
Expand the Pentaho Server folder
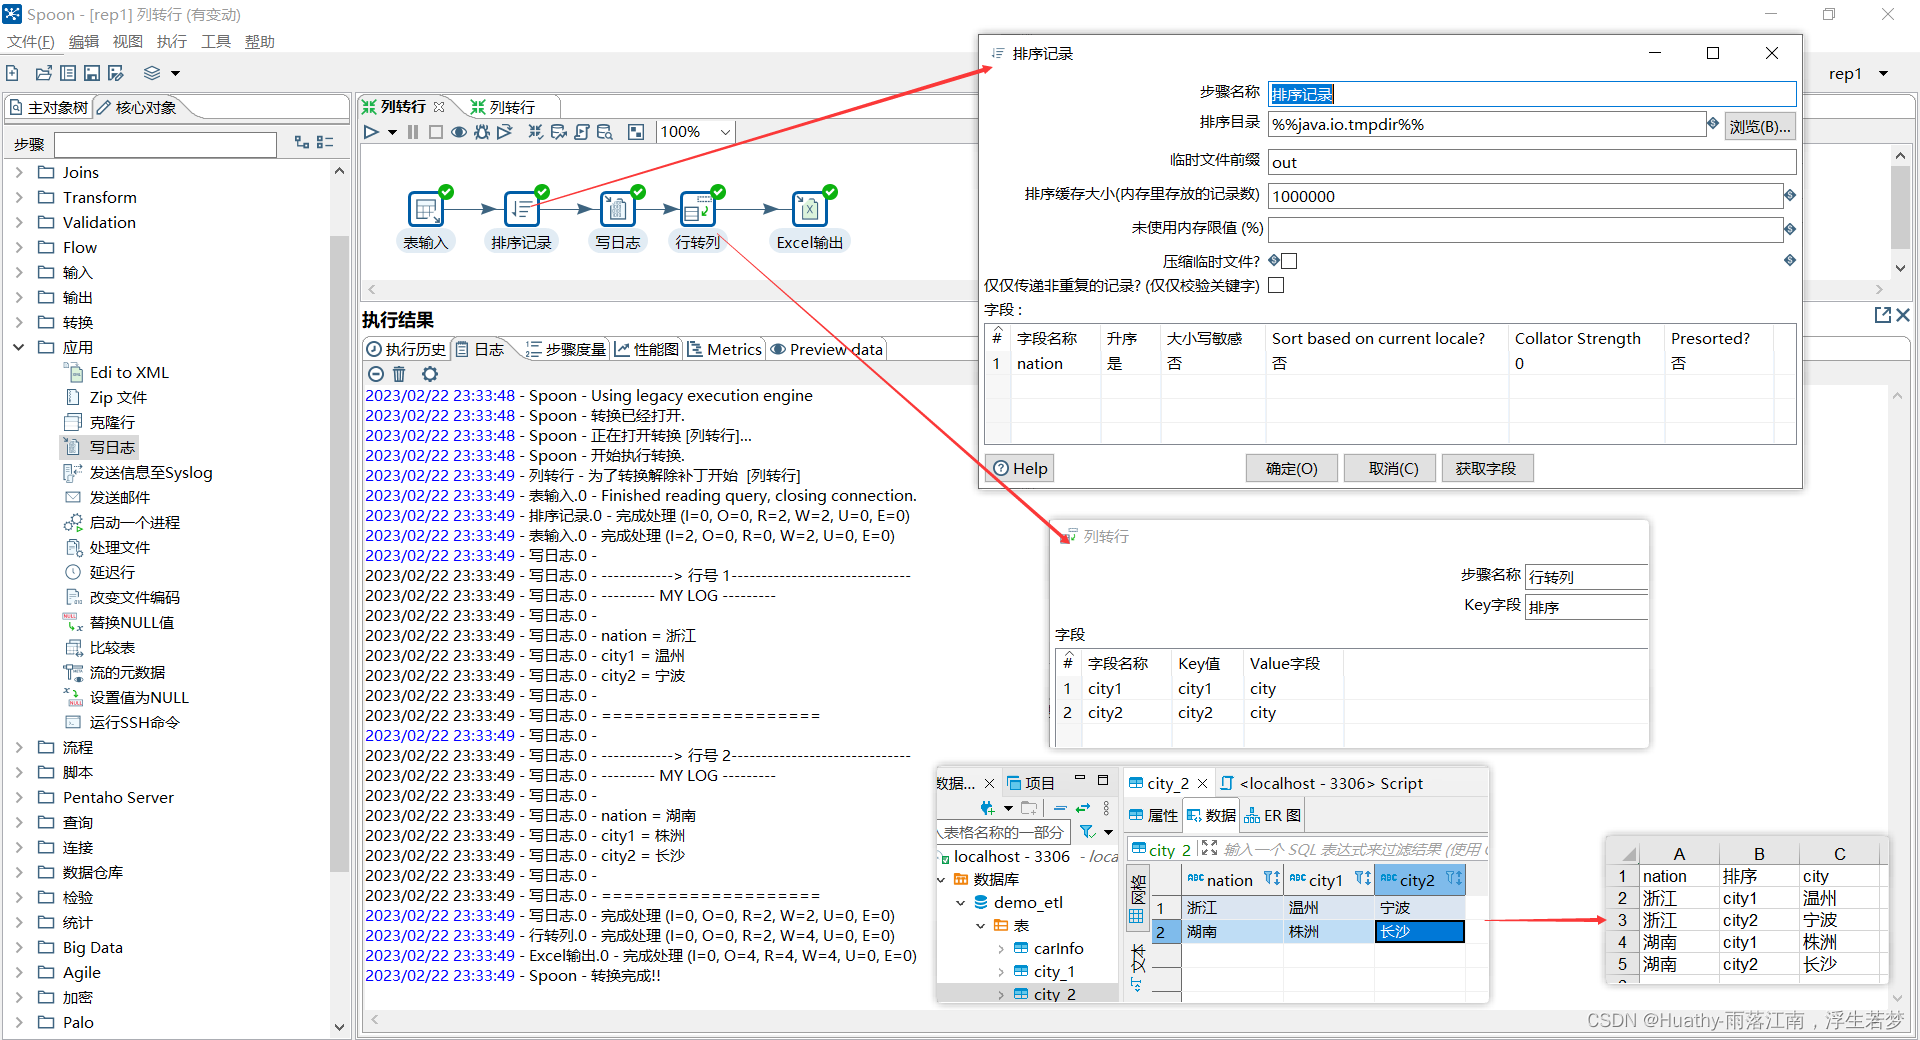18,797
